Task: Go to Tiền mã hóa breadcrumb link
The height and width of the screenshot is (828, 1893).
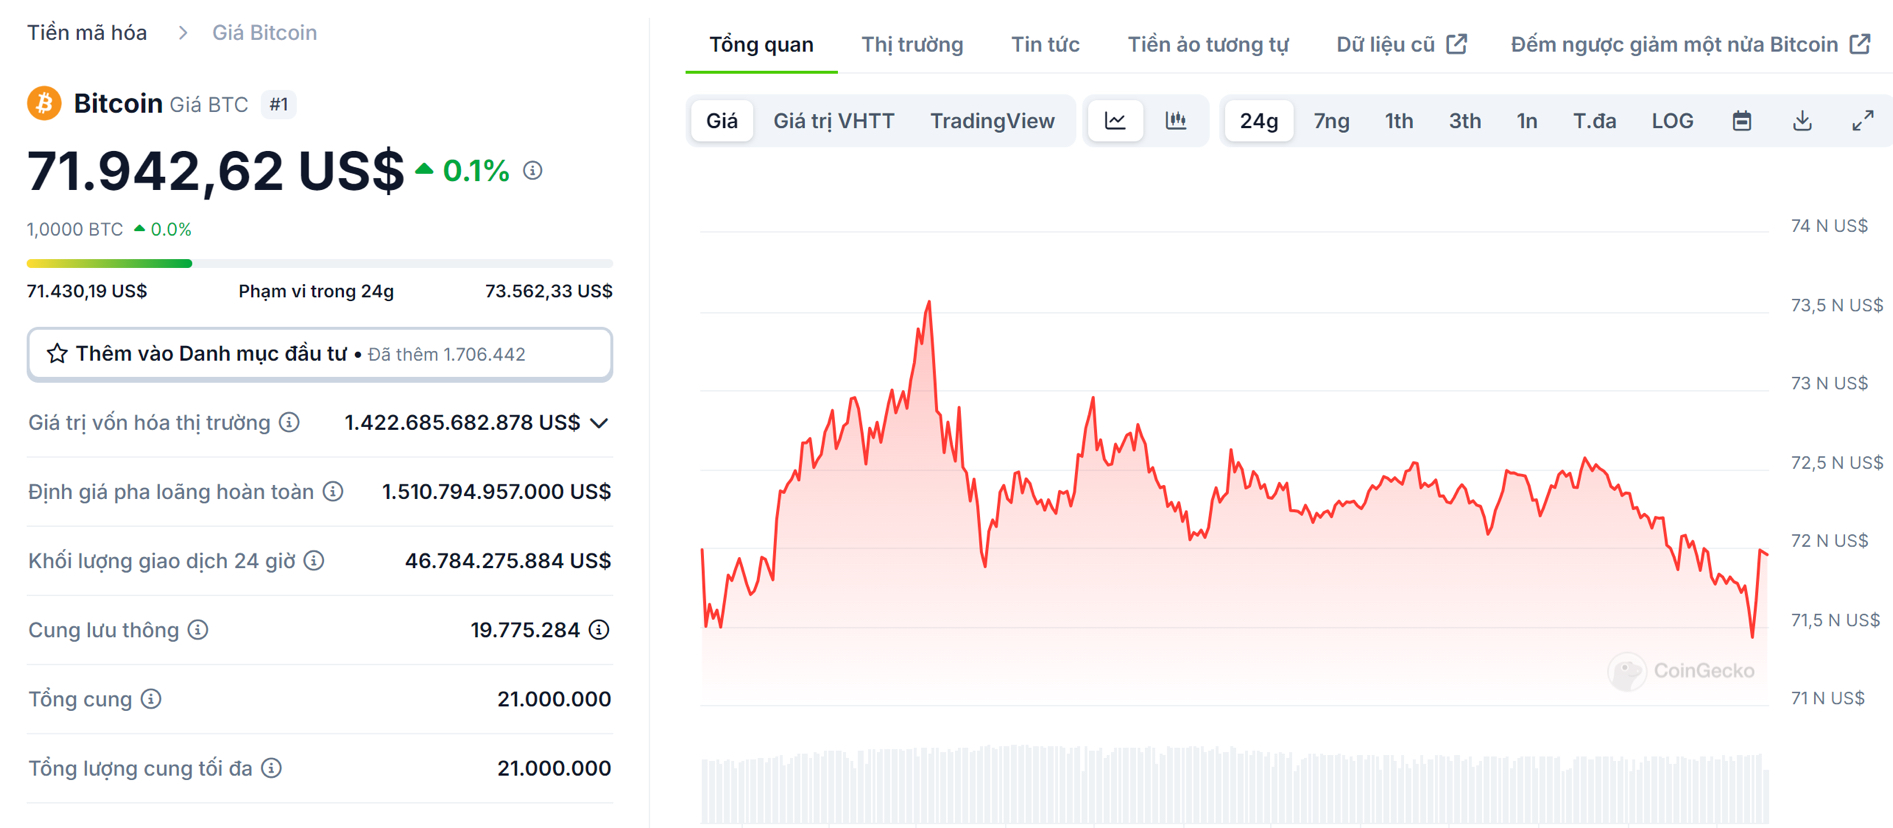Action: coord(87,33)
